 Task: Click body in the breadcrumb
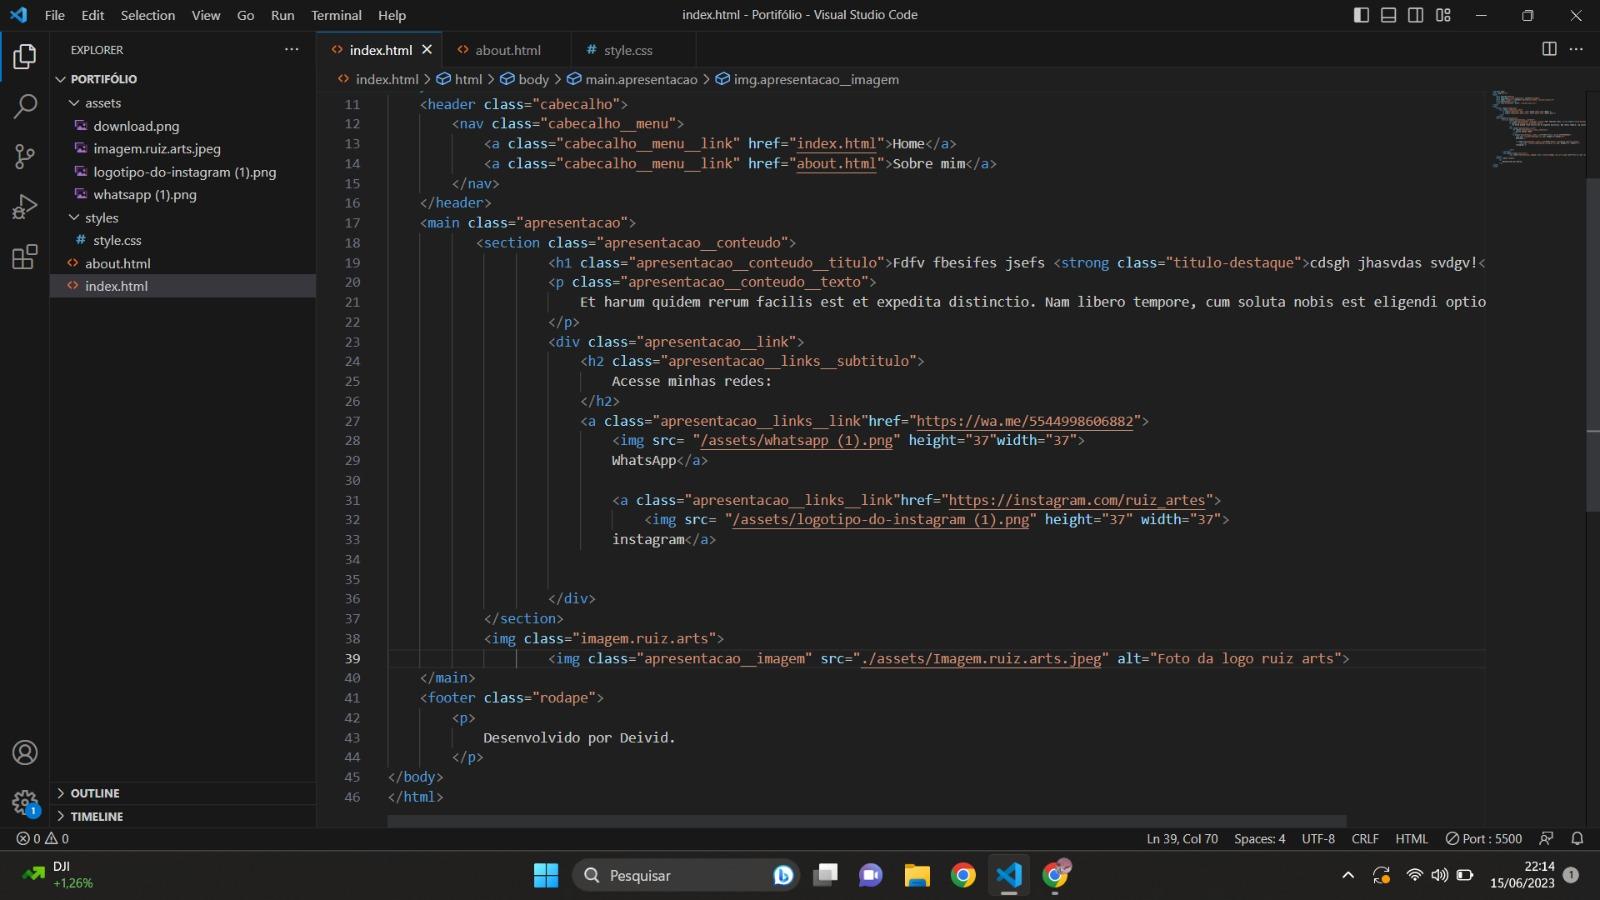click(533, 79)
